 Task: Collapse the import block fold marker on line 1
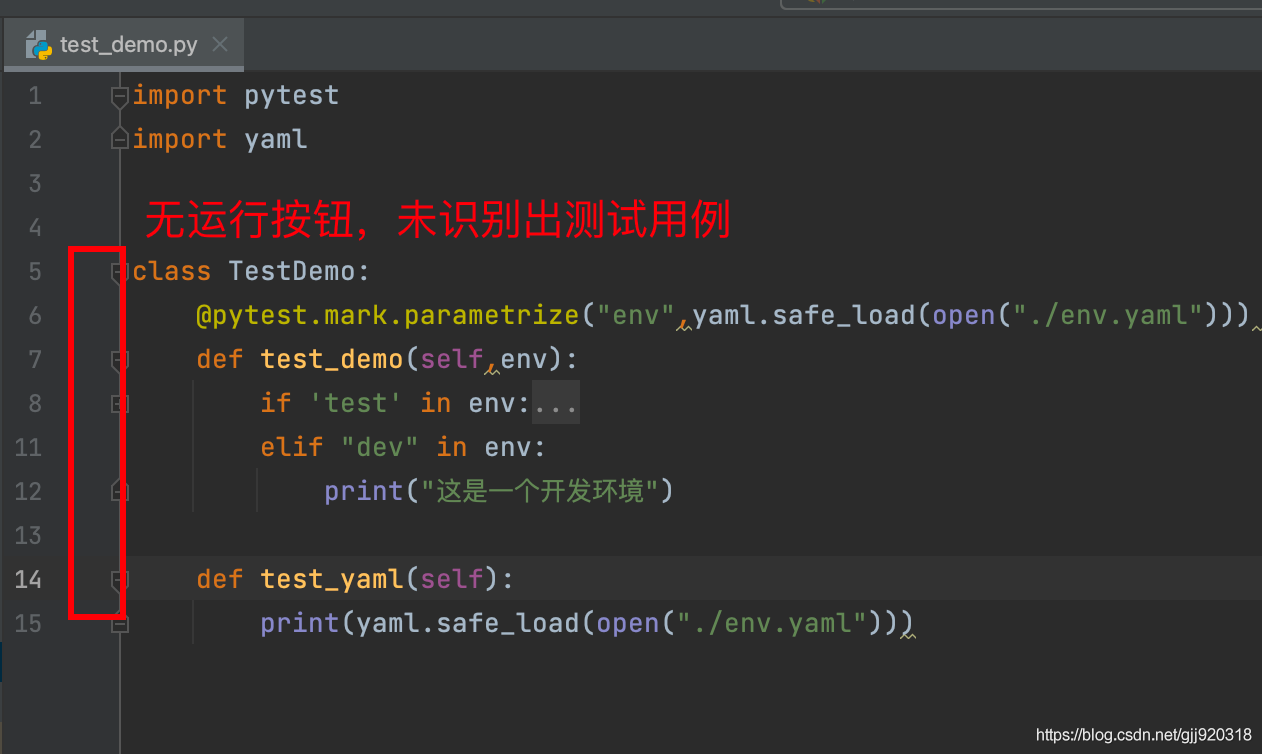point(120,96)
